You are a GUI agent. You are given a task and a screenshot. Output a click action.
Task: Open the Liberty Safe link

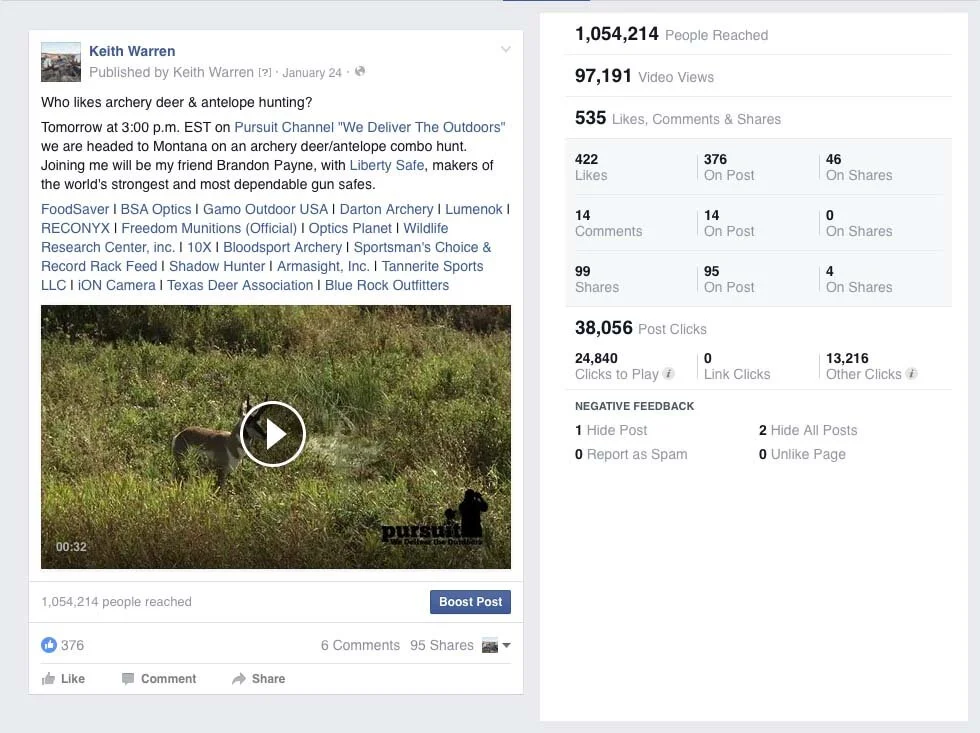387,166
